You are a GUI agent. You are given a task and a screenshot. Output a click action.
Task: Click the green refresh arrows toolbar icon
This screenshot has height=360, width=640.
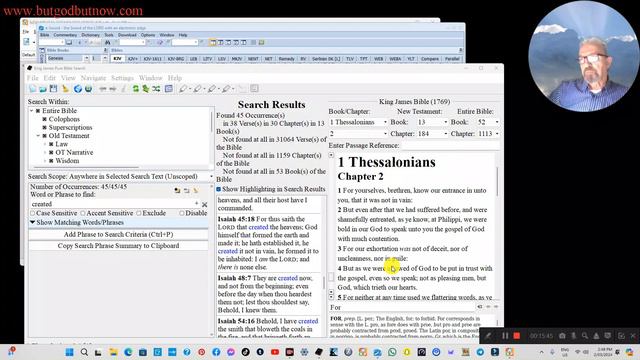coord(135,89)
